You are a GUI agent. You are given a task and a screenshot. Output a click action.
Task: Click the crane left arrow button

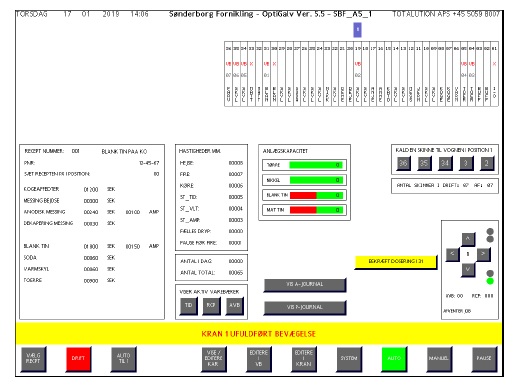452,254
